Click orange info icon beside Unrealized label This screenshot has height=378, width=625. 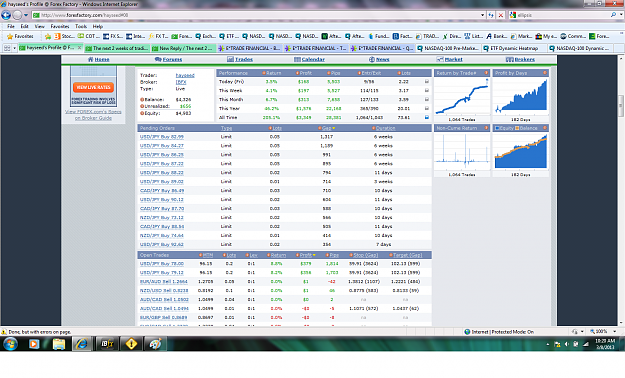pos(142,106)
